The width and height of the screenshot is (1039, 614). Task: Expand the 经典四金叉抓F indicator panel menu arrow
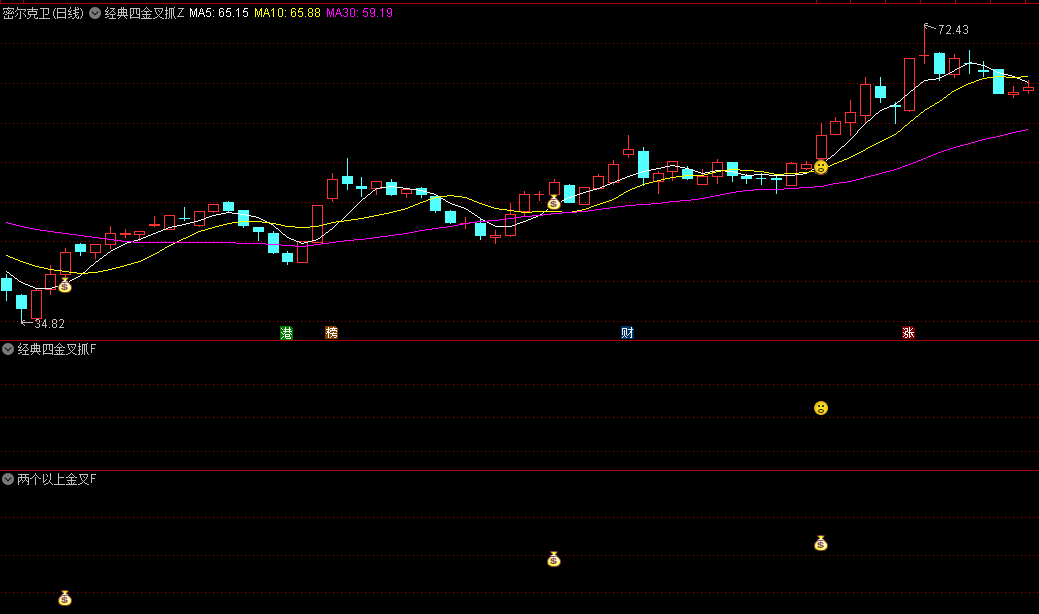point(8,349)
